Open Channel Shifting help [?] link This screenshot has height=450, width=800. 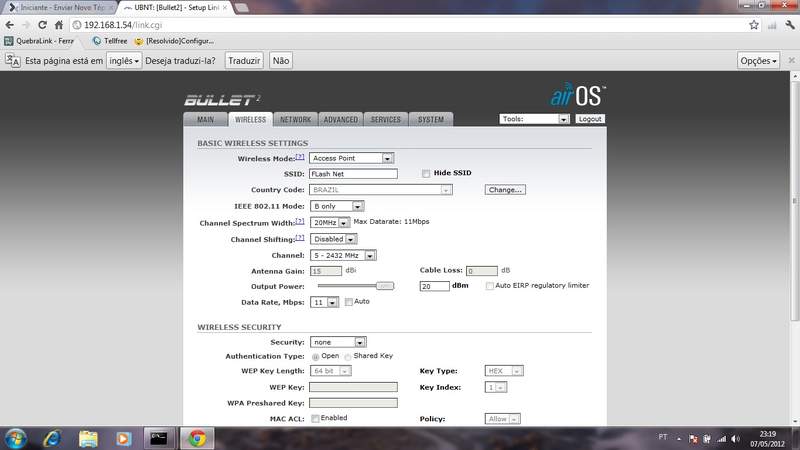[299, 238]
